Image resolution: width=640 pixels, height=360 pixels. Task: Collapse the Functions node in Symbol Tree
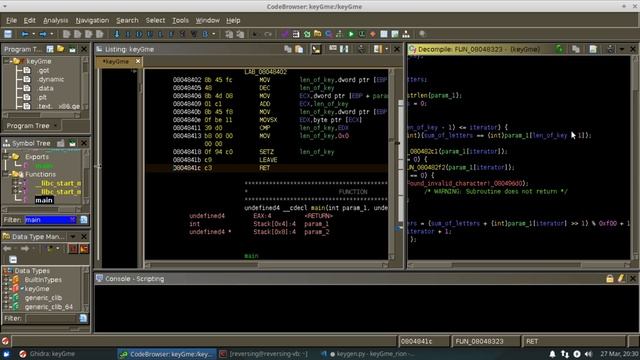pos(6,174)
